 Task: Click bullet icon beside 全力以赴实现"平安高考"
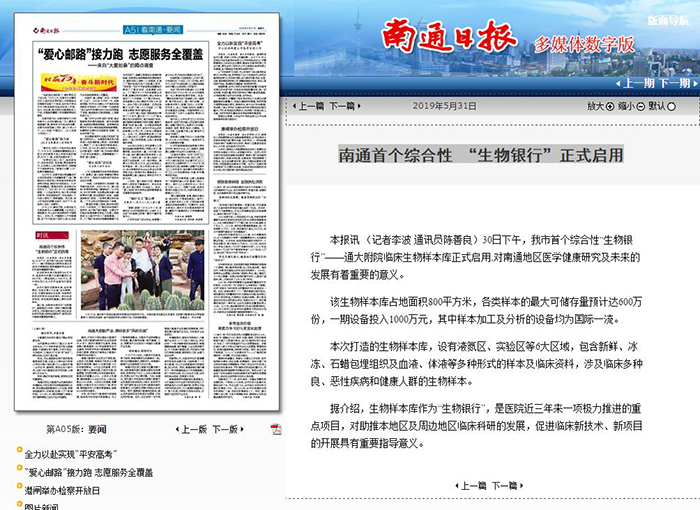pos(18,453)
